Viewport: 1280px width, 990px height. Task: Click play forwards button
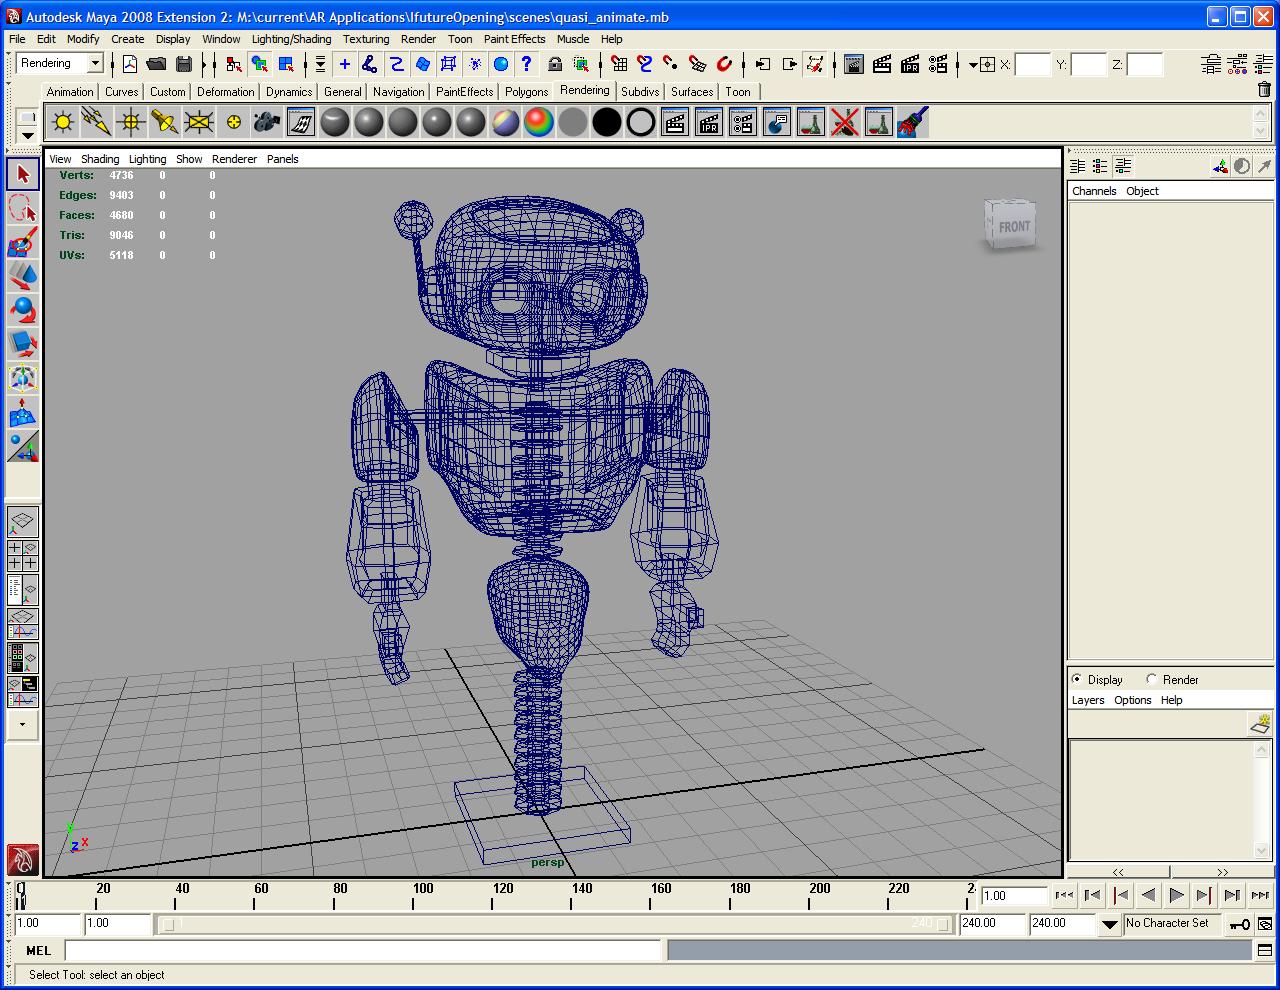coord(1176,896)
